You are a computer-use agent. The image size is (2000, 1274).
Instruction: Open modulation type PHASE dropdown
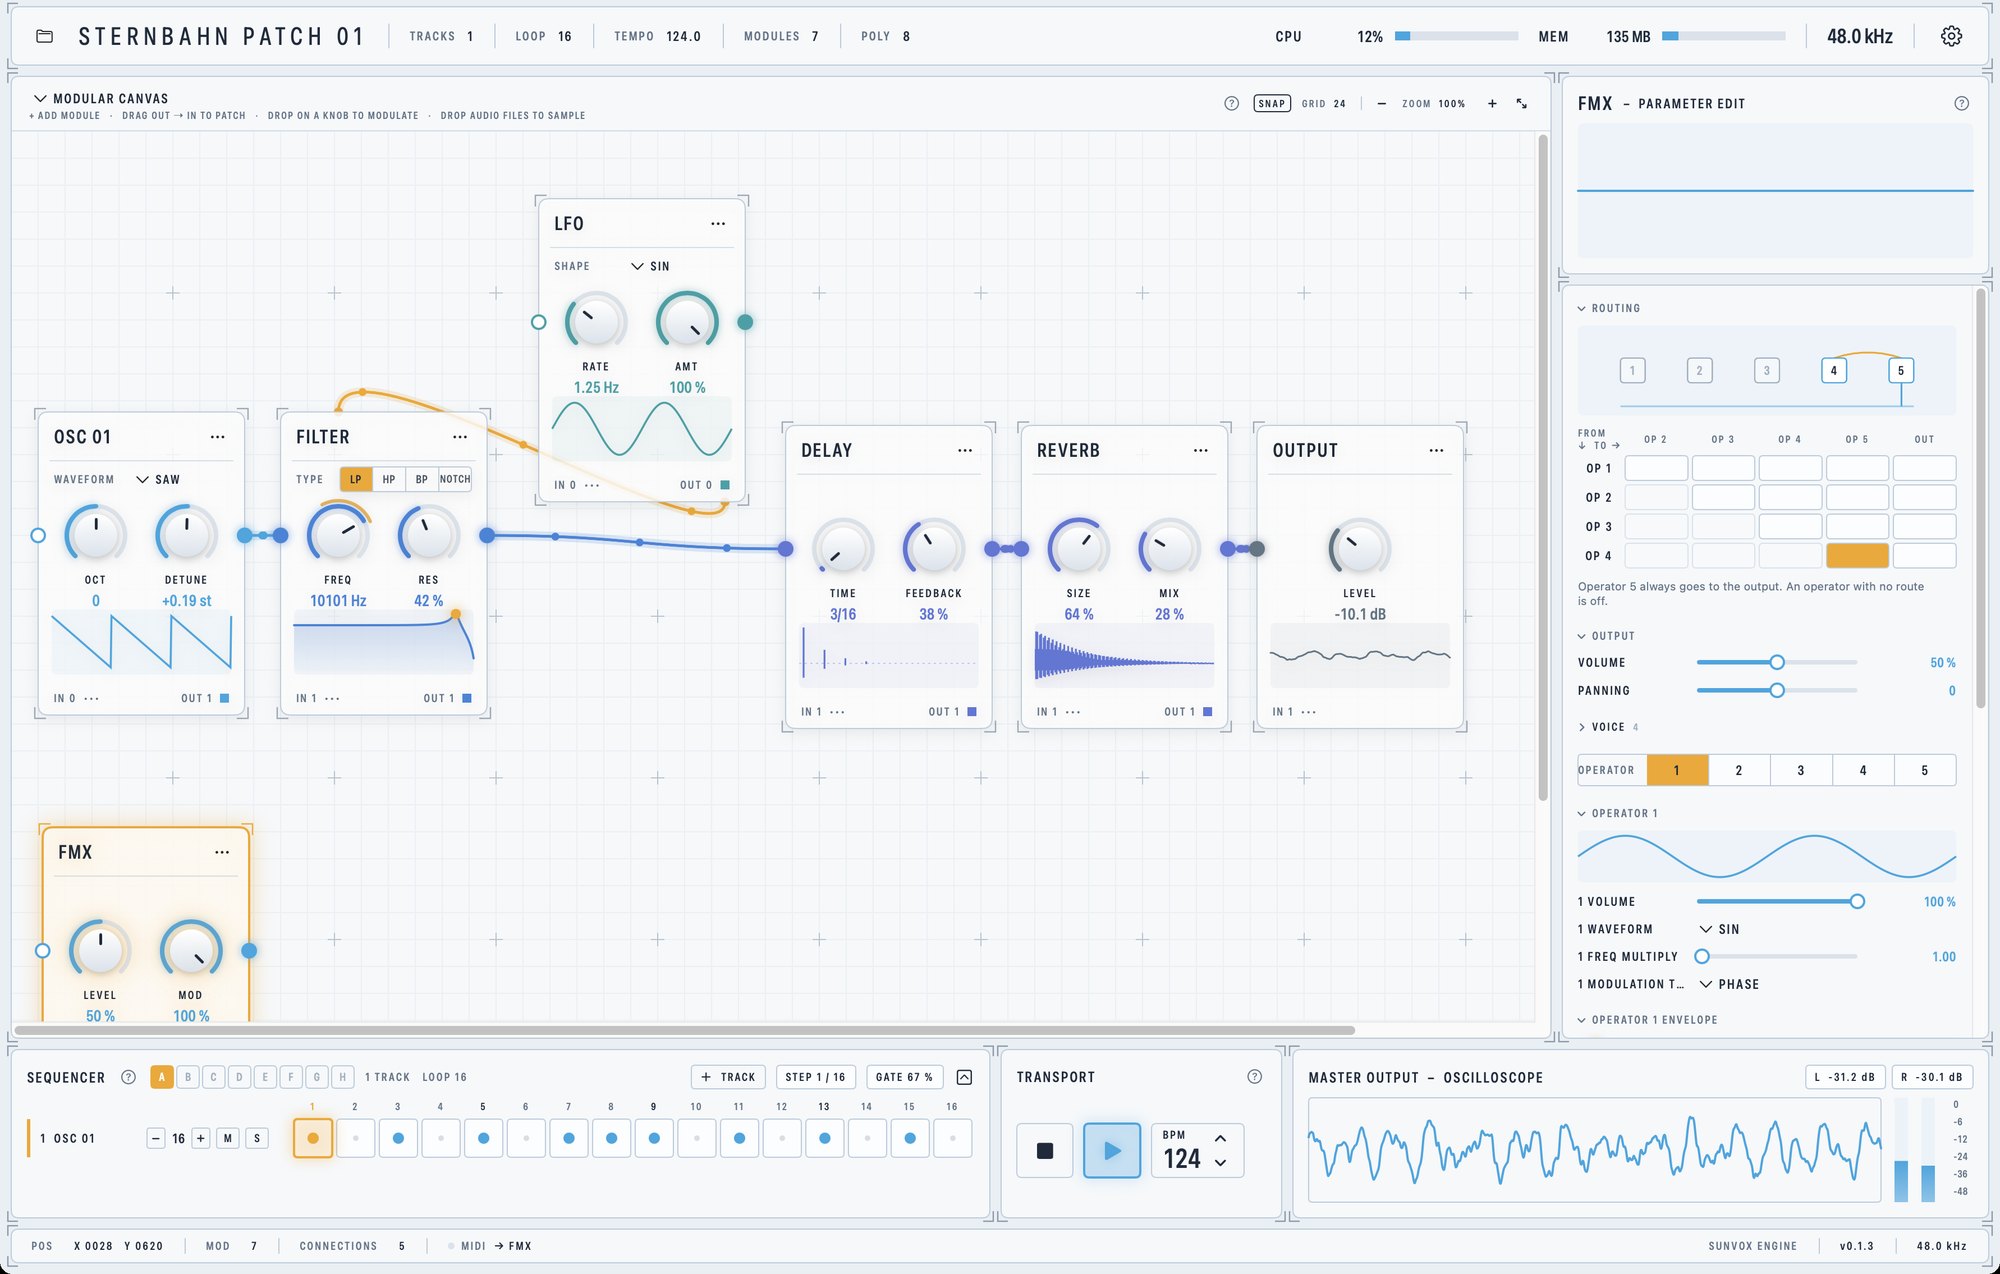1729,984
